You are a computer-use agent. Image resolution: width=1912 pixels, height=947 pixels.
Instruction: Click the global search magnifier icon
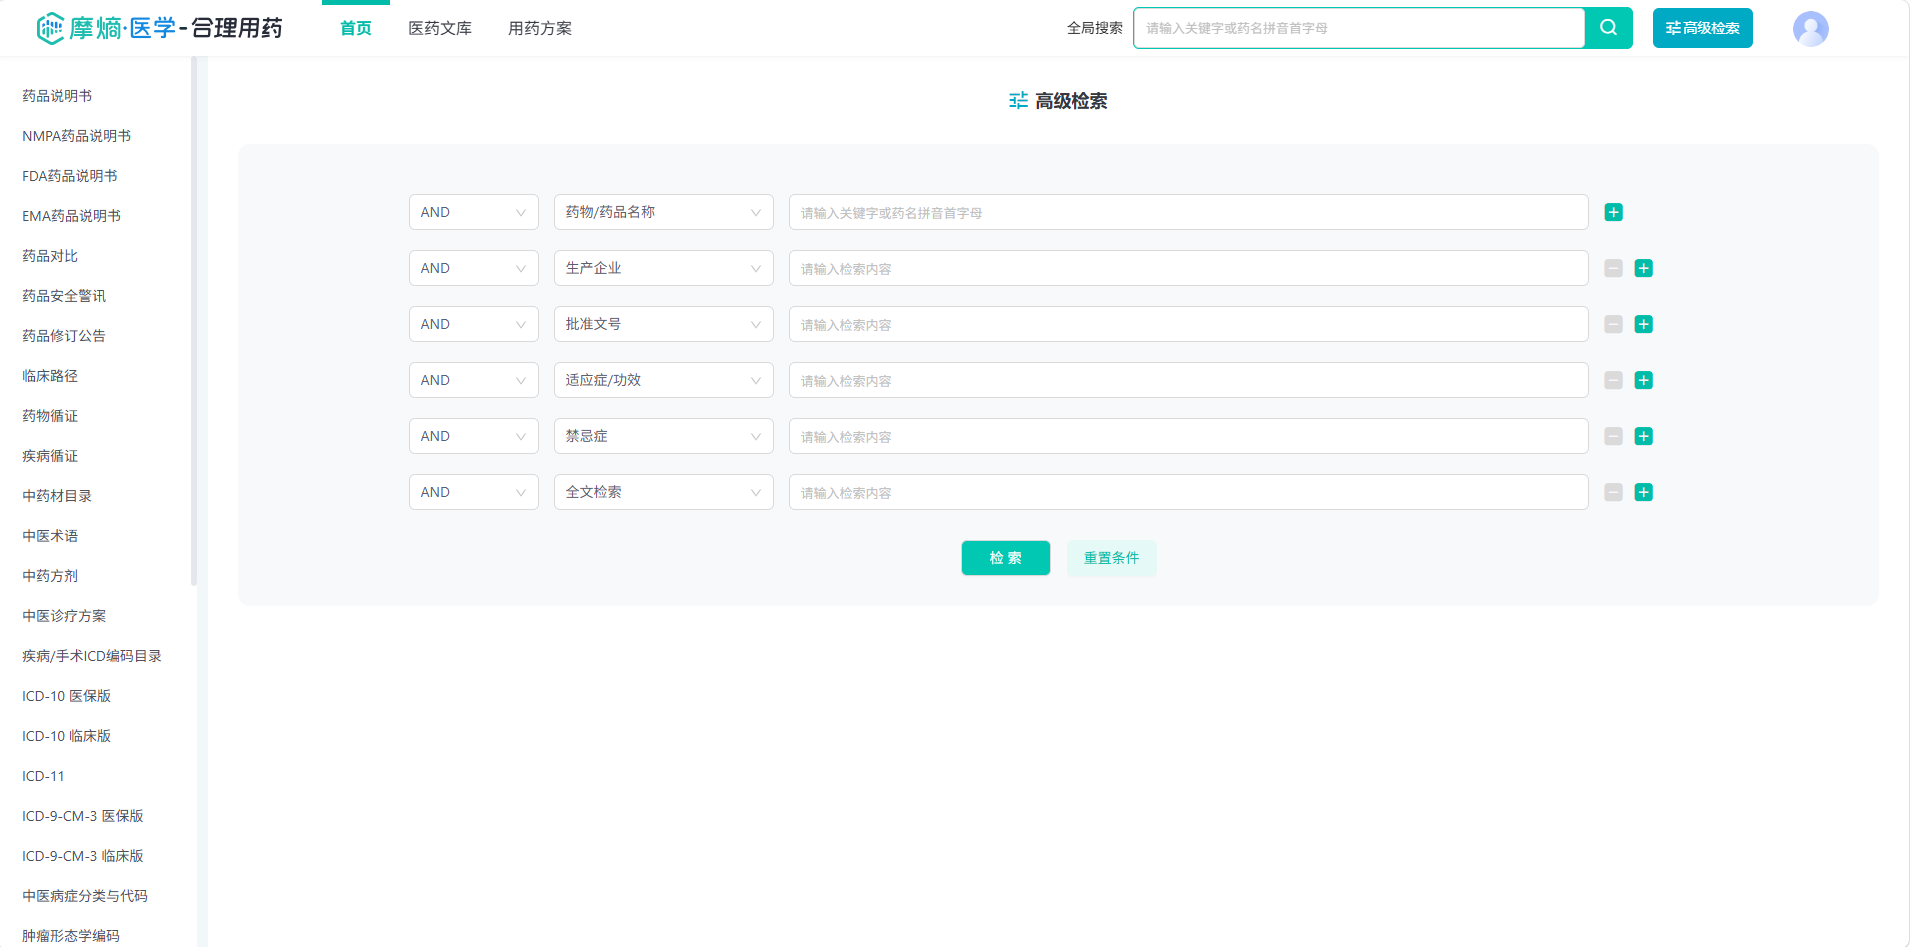(x=1608, y=28)
